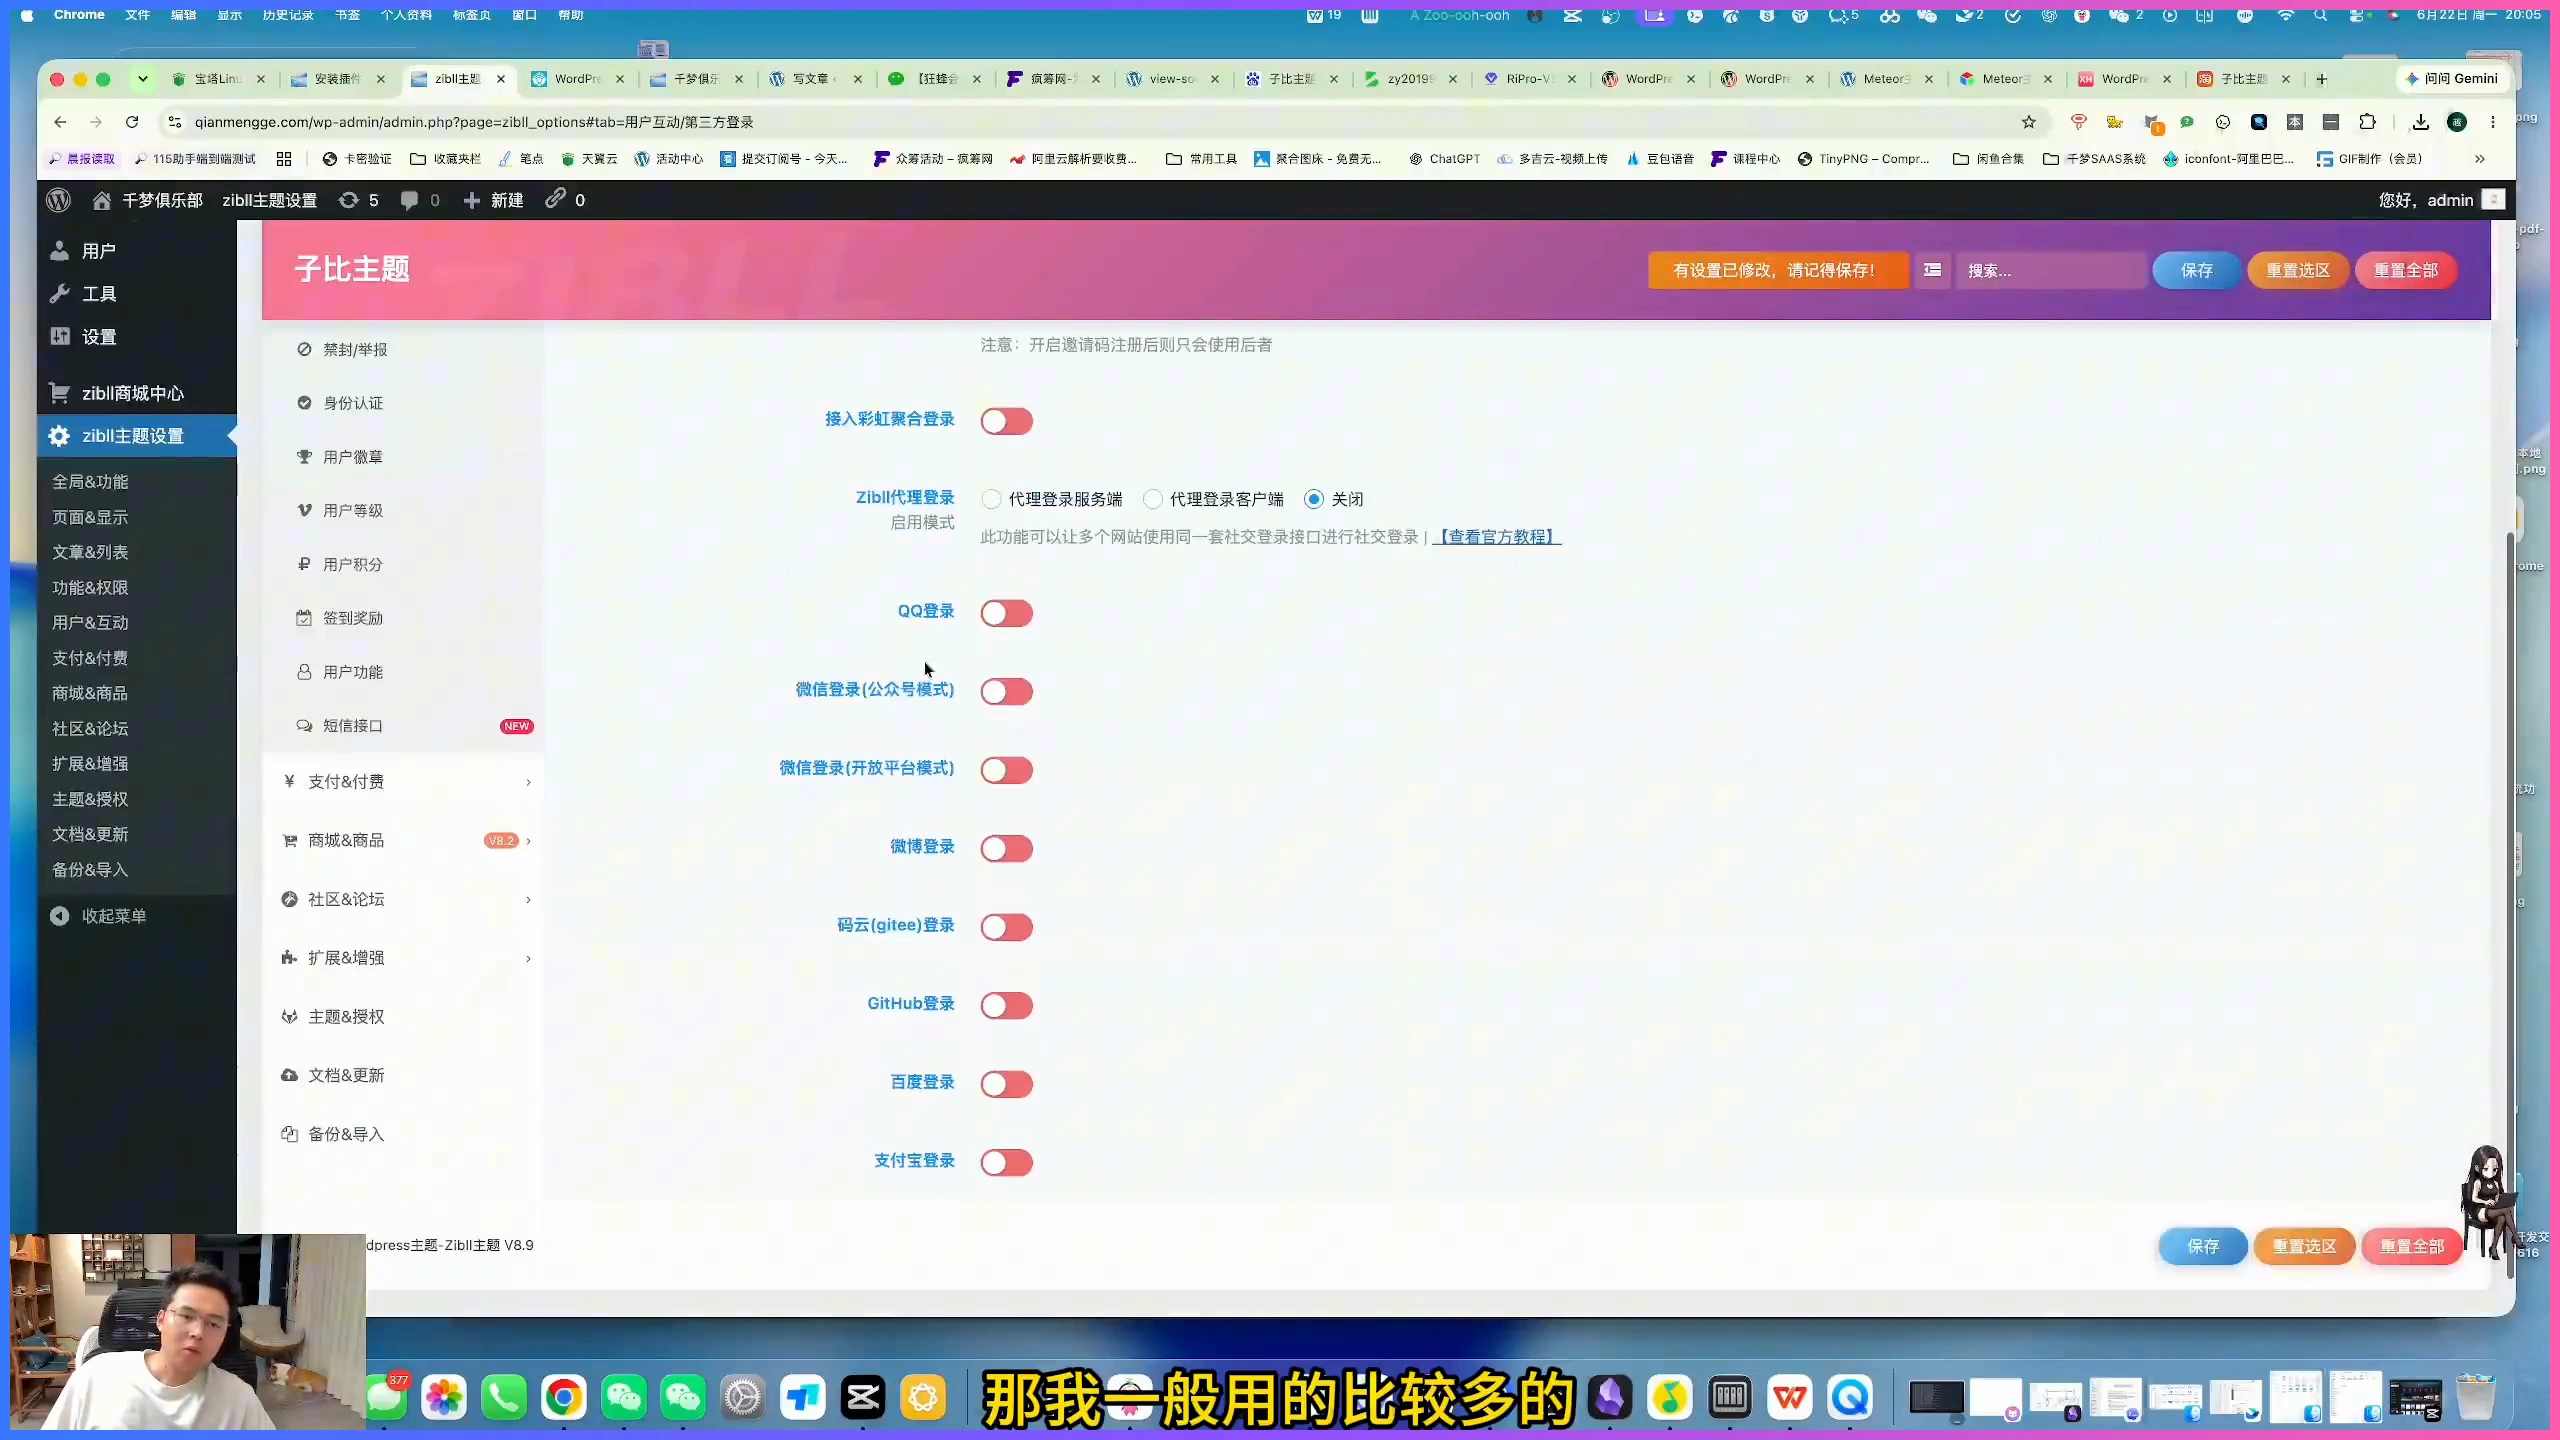Open the 千梦俱乐部 site home icon
The image size is (2560, 1440).
(101, 200)
